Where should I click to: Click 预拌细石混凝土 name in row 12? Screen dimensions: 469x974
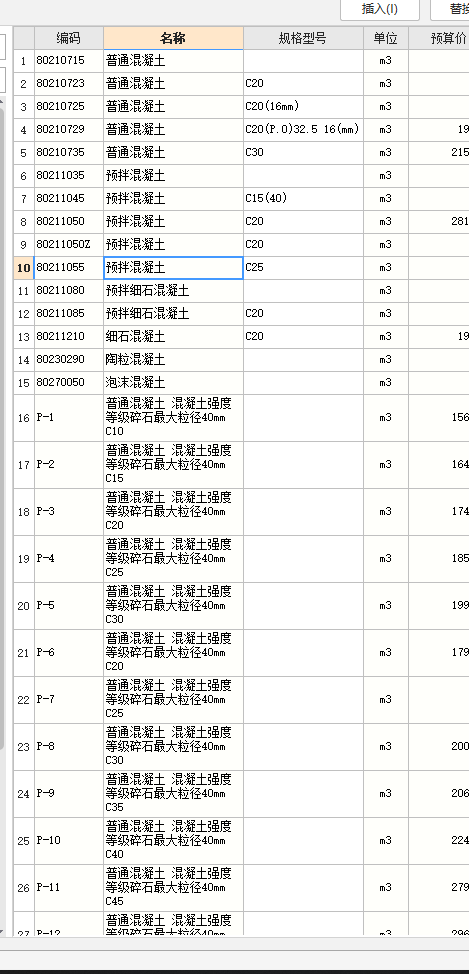point(173,314)
